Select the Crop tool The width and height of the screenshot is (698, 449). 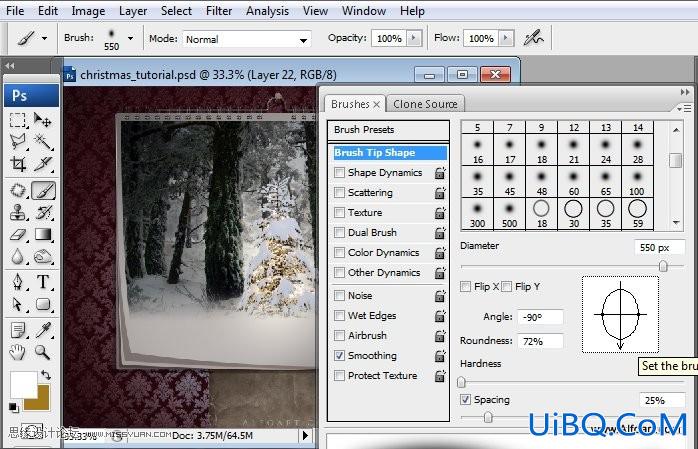pos(18,164)
